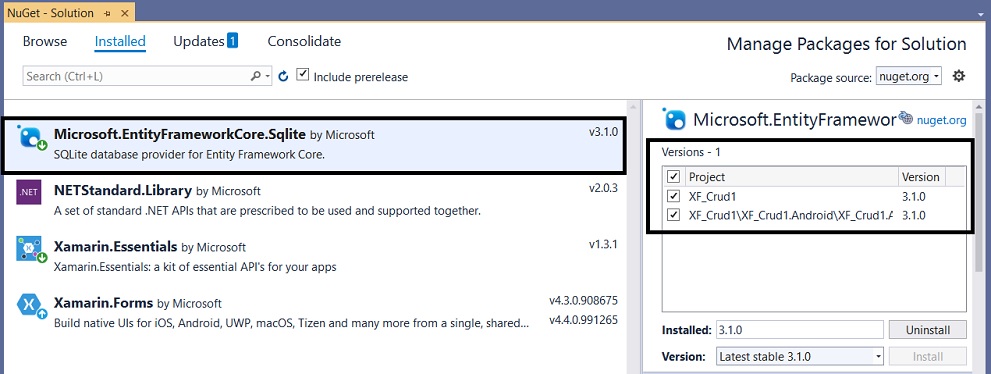Click the search magnifier icon

[x=255, y=76]
